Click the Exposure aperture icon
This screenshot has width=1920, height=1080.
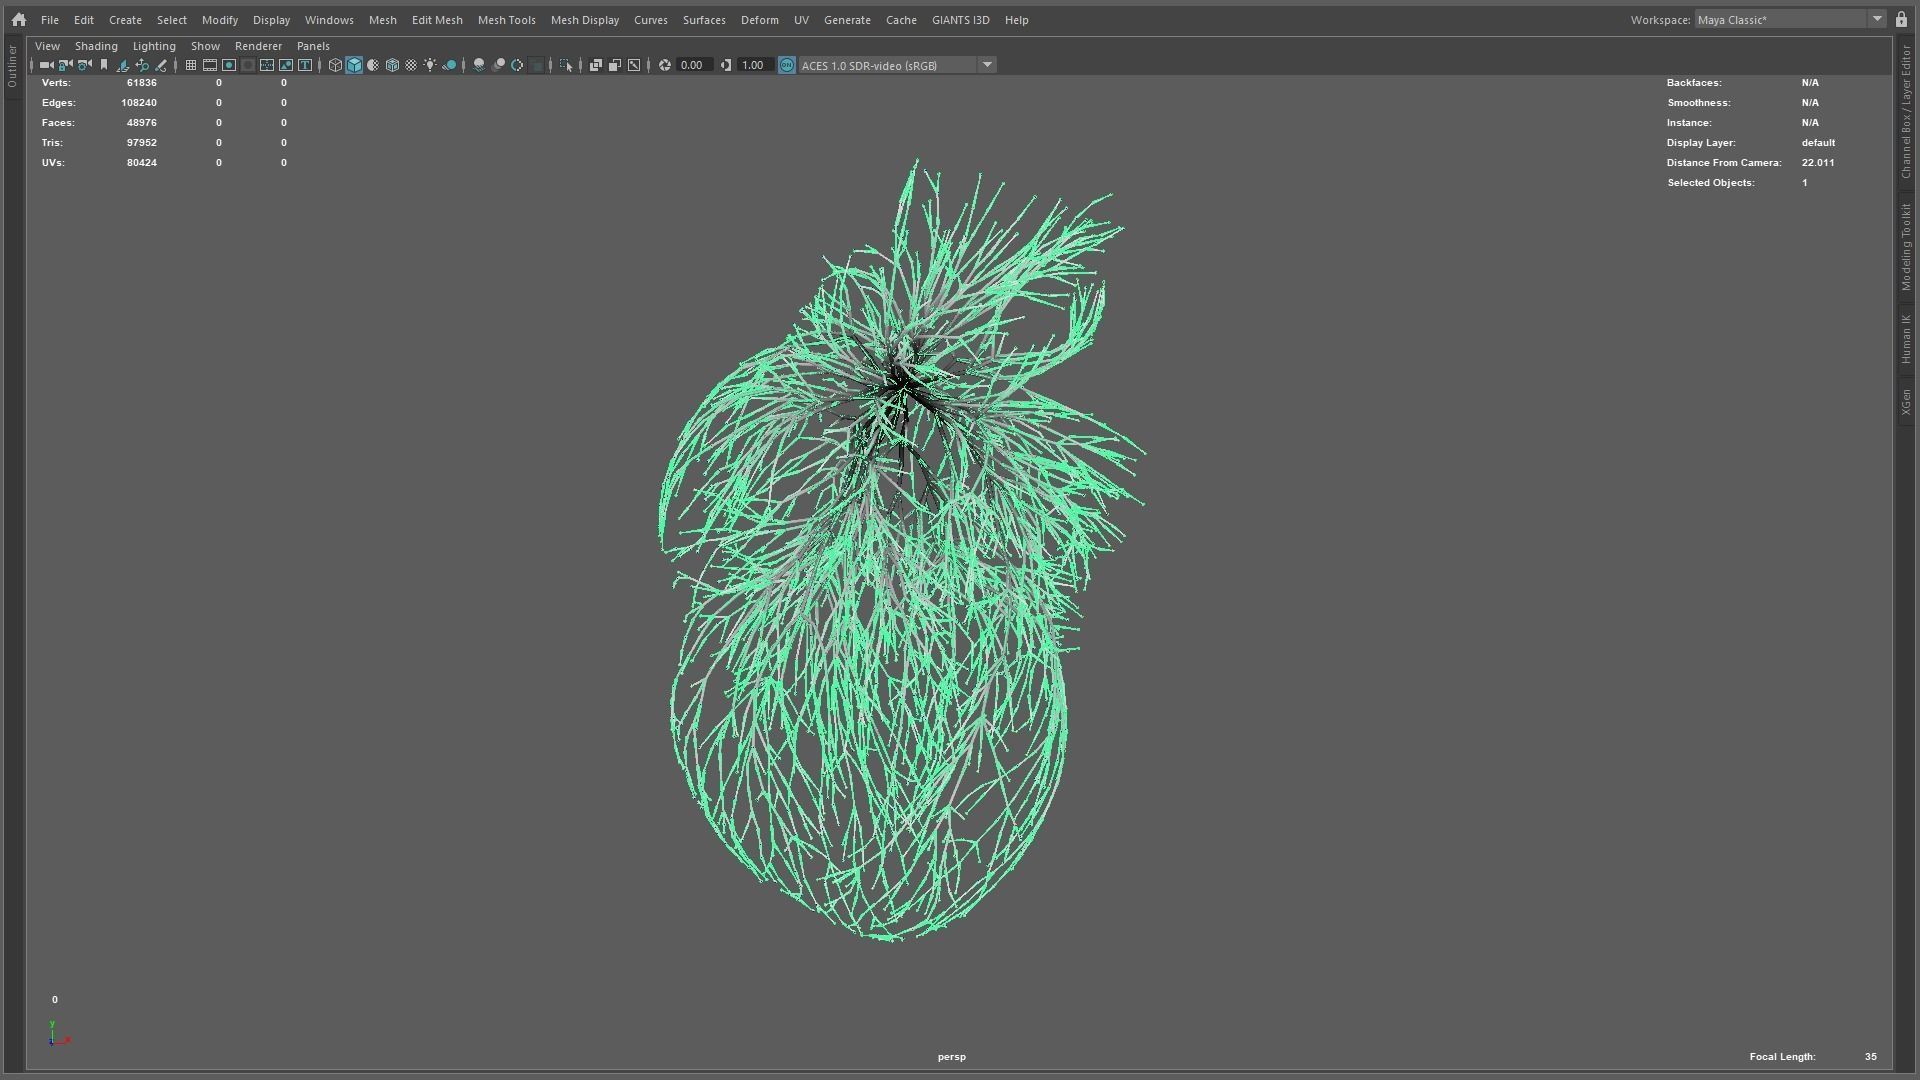[664, 65]
